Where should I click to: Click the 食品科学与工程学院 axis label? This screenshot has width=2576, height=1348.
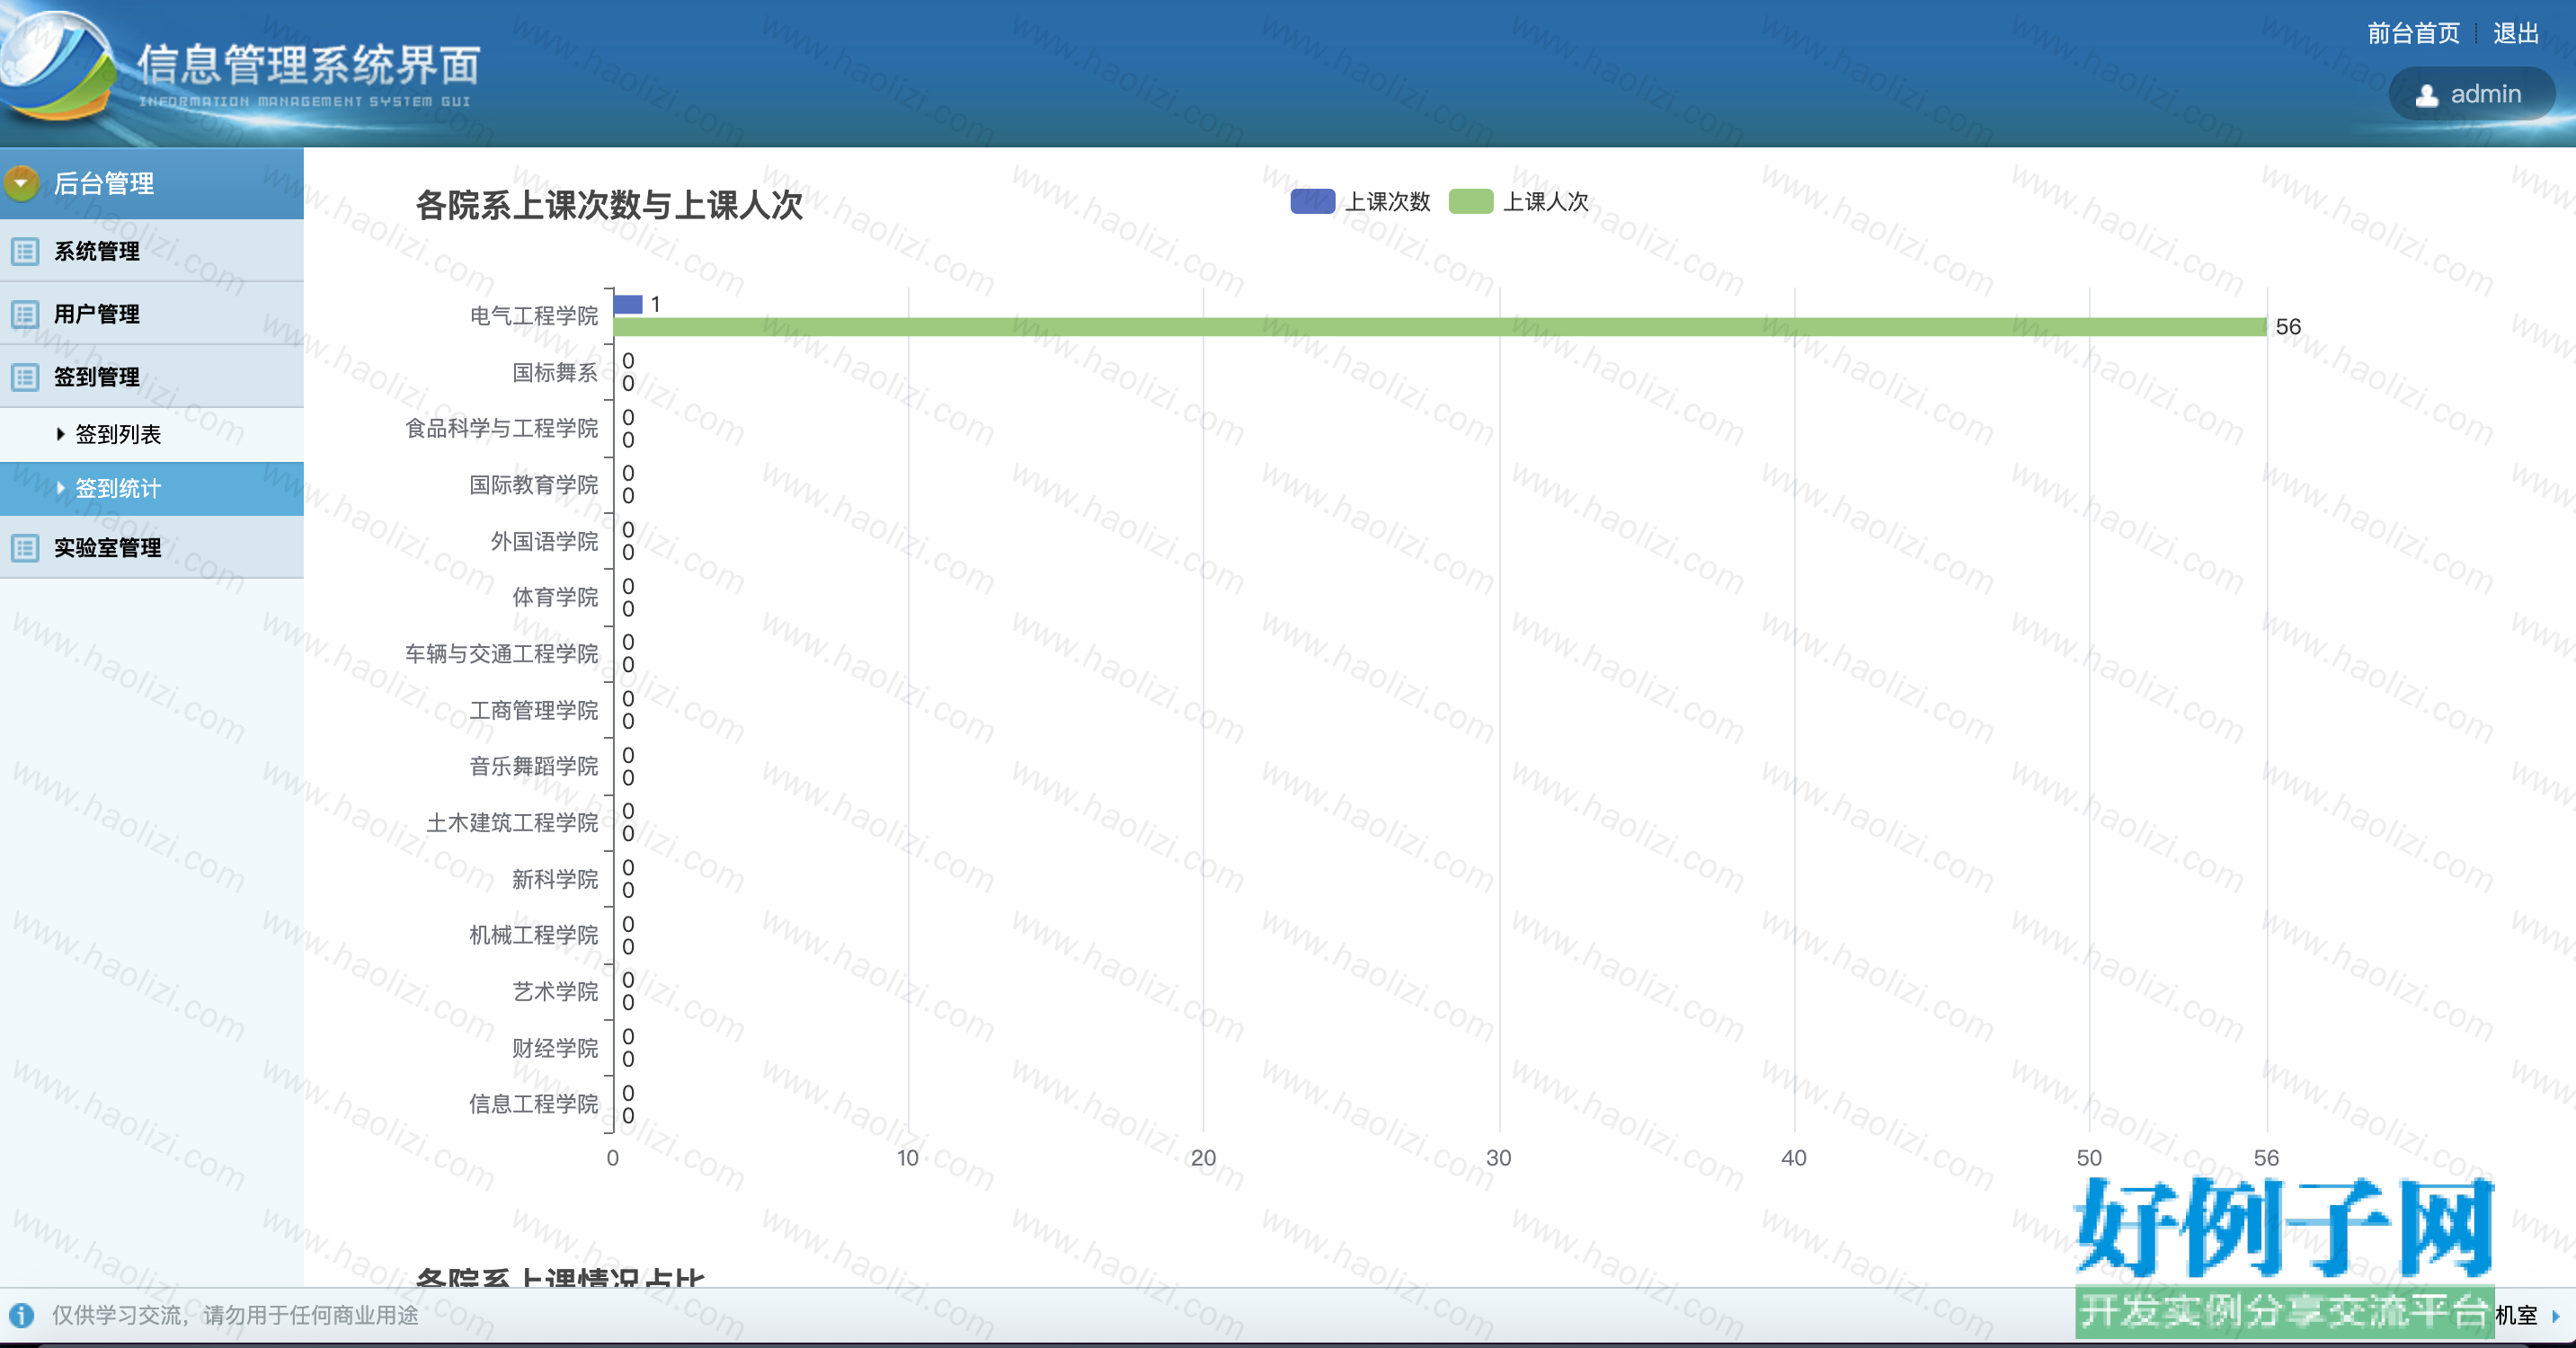pyautogui.click(x=502, y=428)
